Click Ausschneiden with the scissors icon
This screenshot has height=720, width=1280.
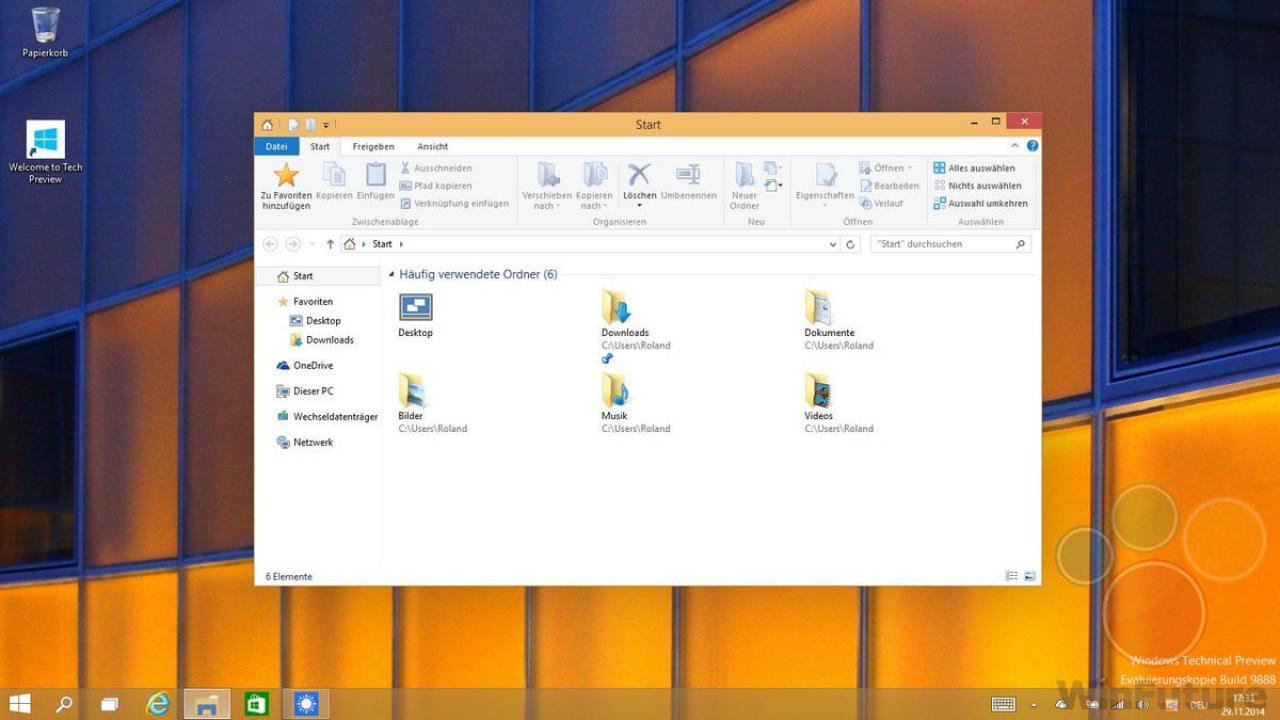tap(436, 168)
